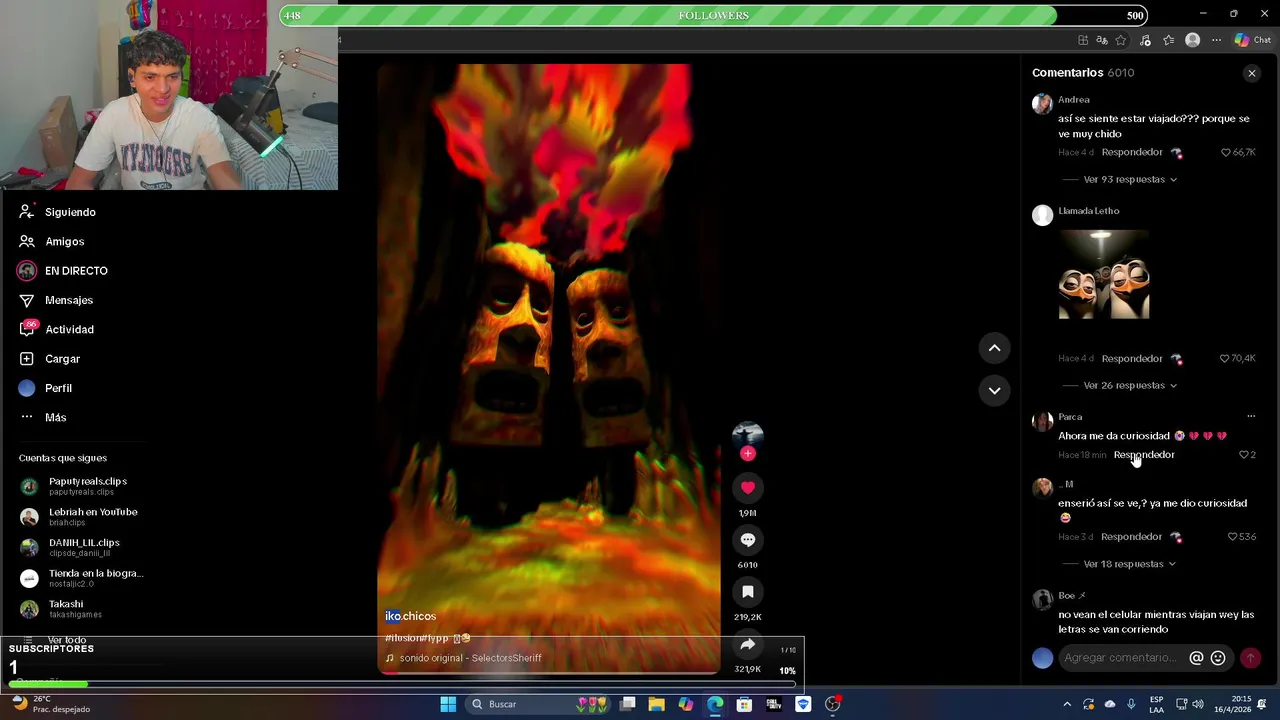Open Llamada Letho's comment image

coord(1104,274)
